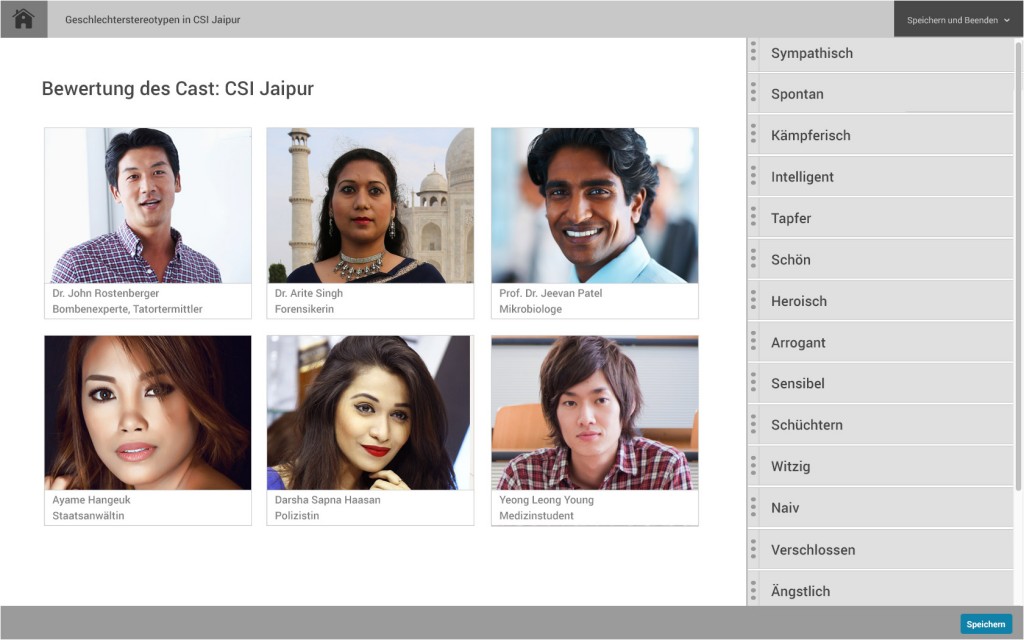Grab the drag handle of Schüchtern
Viewport: 1024px width, 640px height.
[753, 424]
